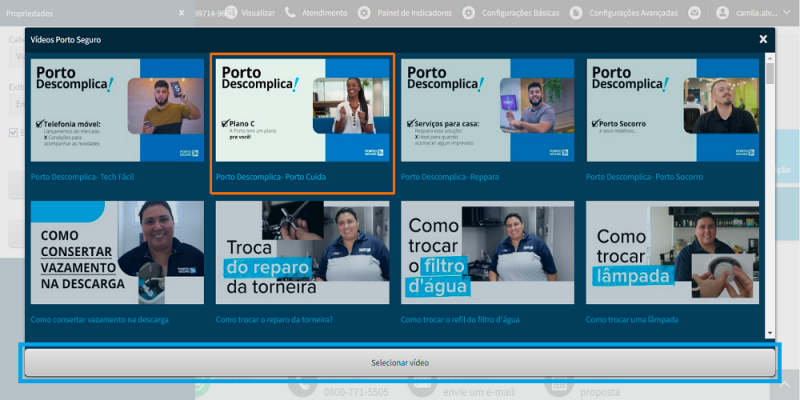This screenshot has height=400, width=800.
Task: Click the Selecionar vídeo button
Action: 400,363
